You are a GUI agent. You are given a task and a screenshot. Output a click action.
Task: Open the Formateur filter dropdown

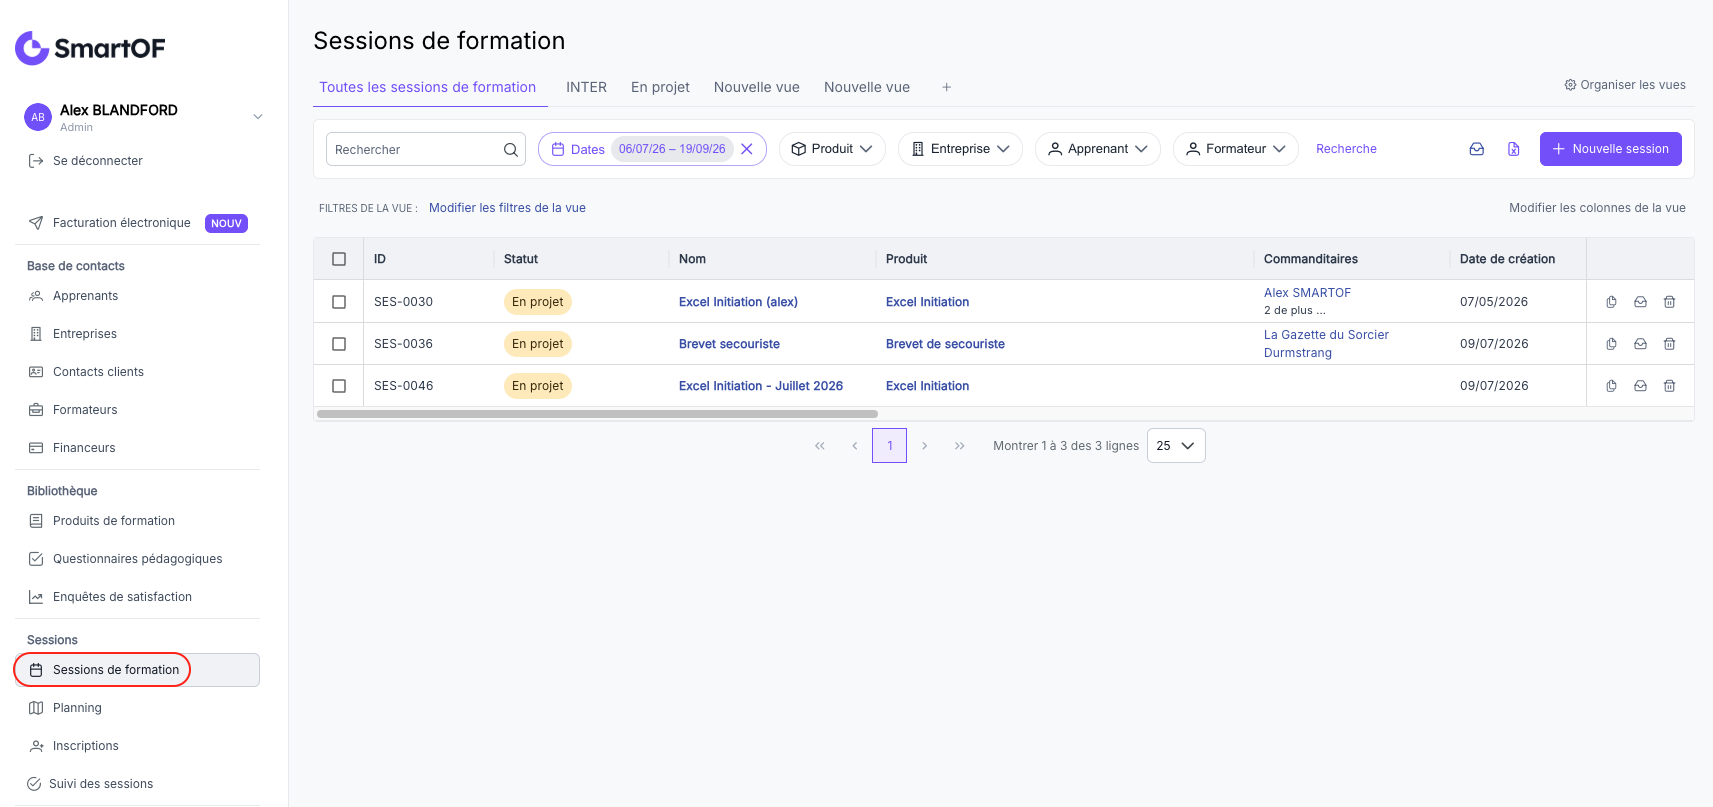1235,149
